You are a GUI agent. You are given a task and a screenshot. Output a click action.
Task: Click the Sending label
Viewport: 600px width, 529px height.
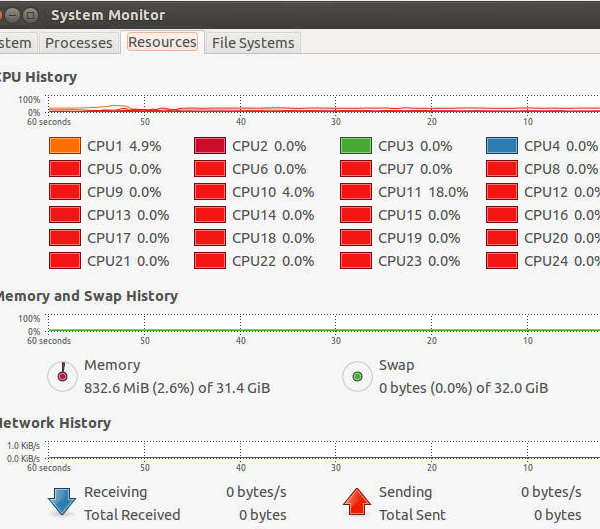pos(405,492)
